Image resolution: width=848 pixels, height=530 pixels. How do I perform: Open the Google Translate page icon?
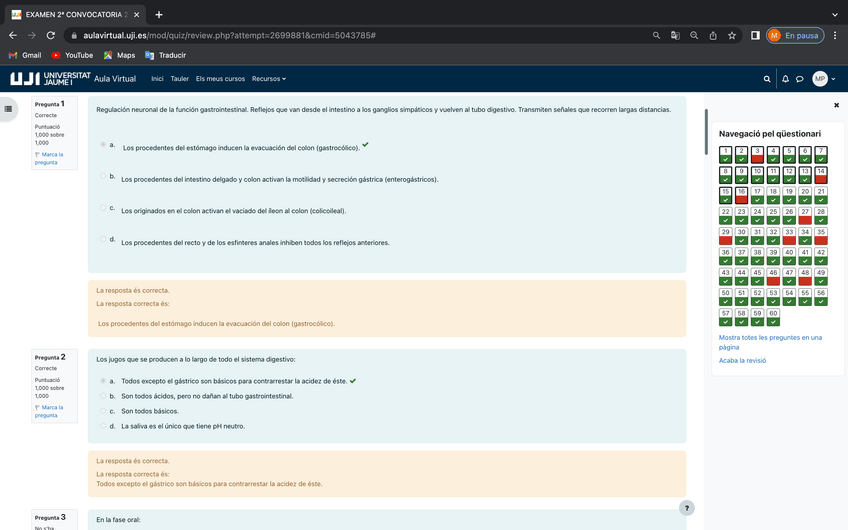[675, 35]
